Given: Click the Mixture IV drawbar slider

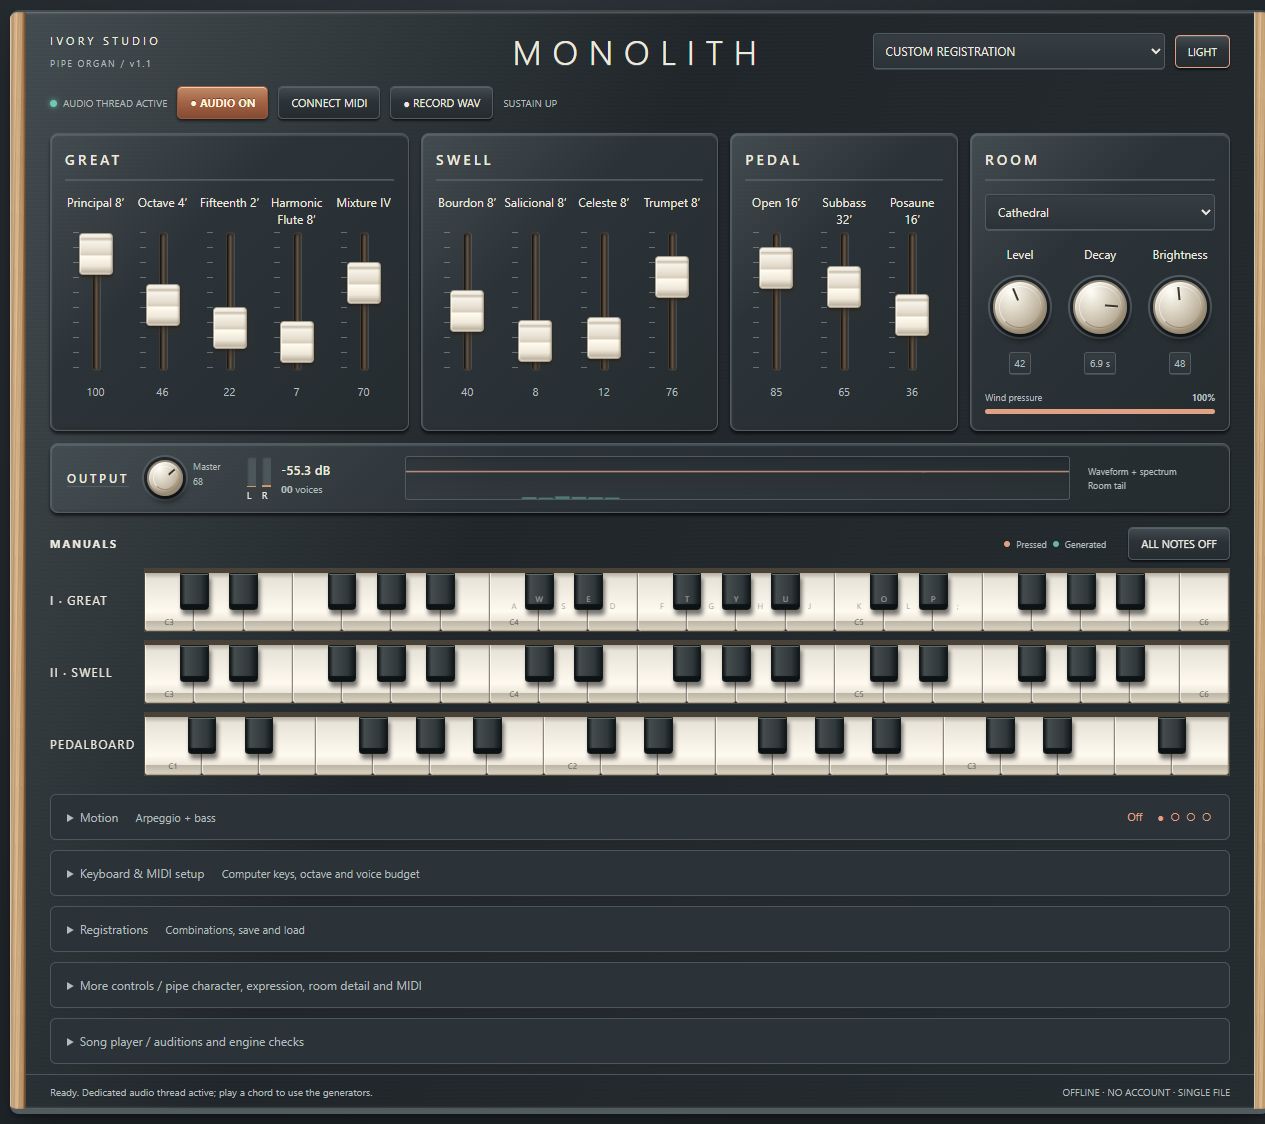Looking at the screenshot, I should [x=364, y=283].
